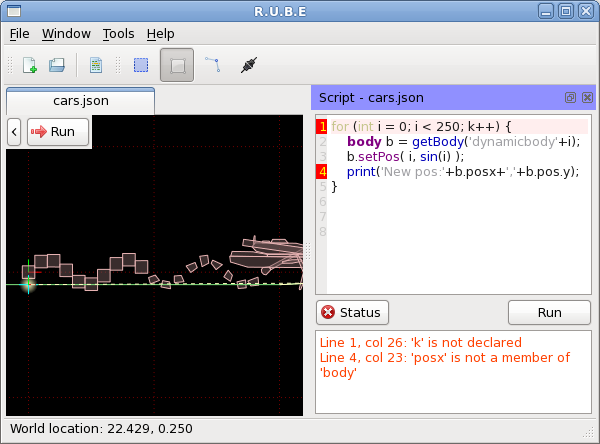600x444 pixels.
Task: Open the Window menu
Action: (66, 34)
